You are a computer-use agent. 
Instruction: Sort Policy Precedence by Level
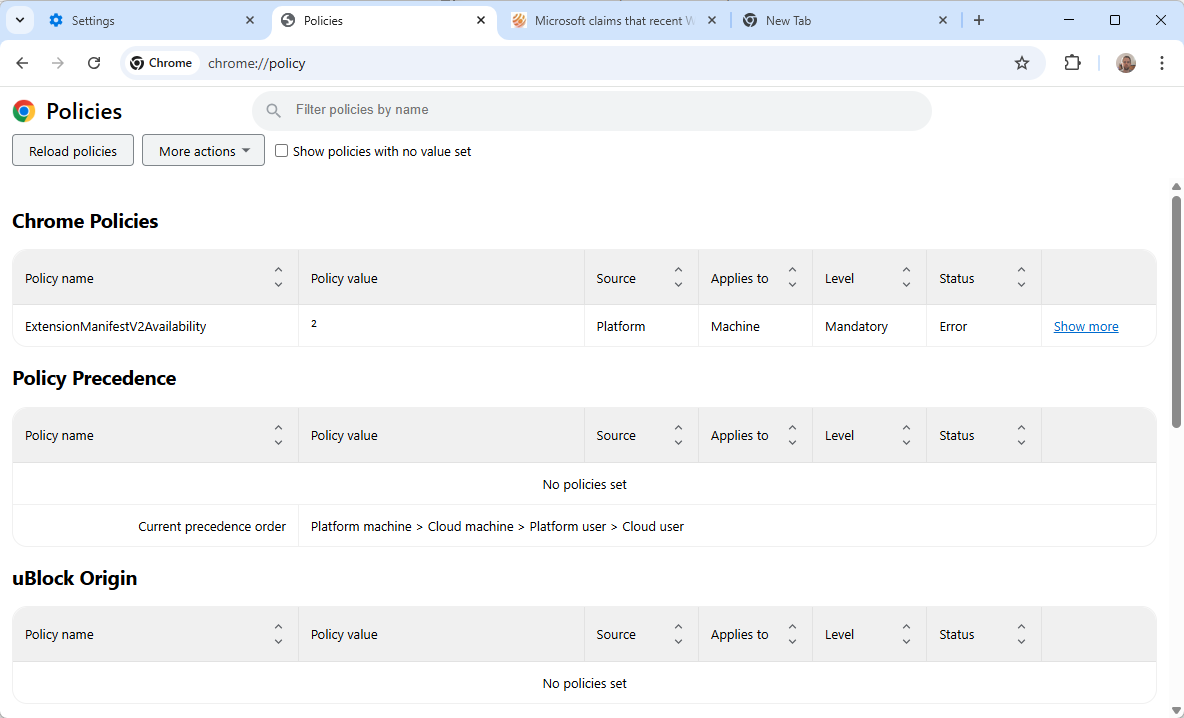pyautogui.click(x=906, y=435)
